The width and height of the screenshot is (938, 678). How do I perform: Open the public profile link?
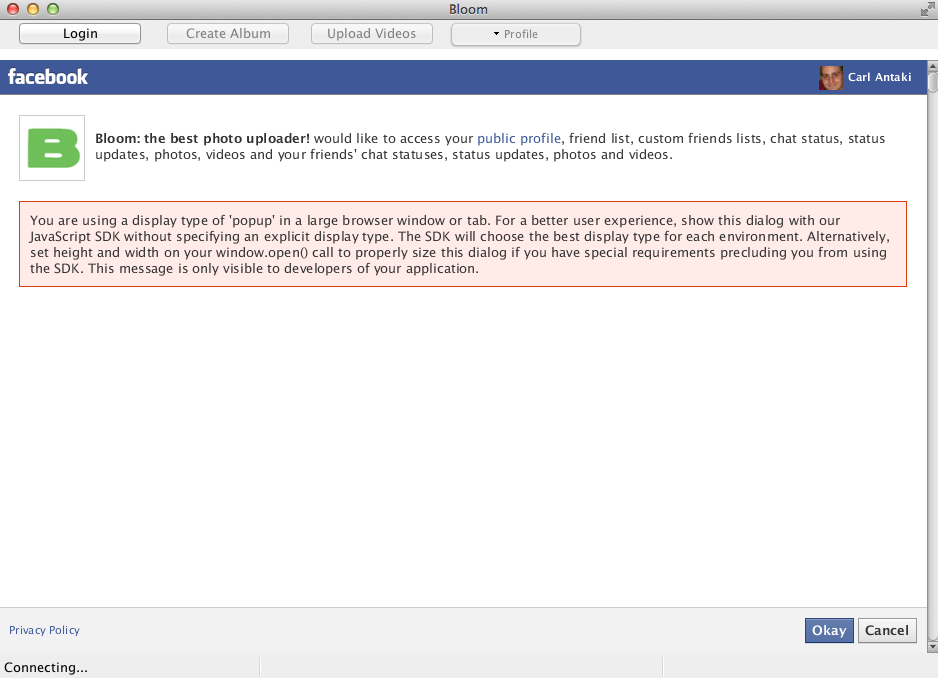coord(519,139)
